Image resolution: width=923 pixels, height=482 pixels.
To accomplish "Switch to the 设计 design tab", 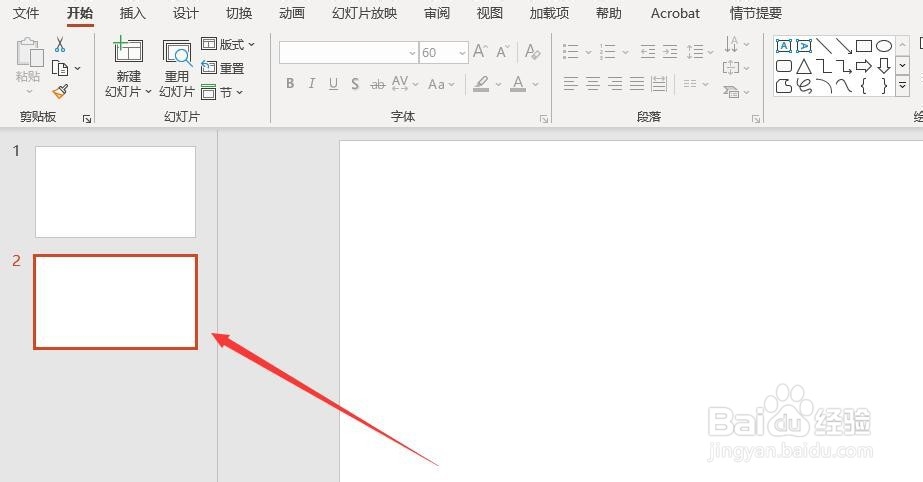I will click(185, 13).
